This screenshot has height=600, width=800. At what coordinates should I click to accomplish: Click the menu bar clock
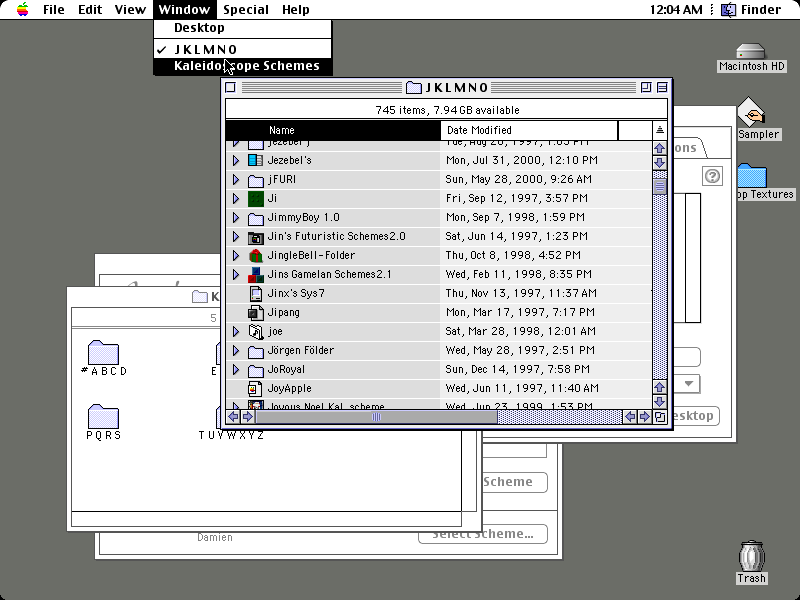[x=676, y=9]
